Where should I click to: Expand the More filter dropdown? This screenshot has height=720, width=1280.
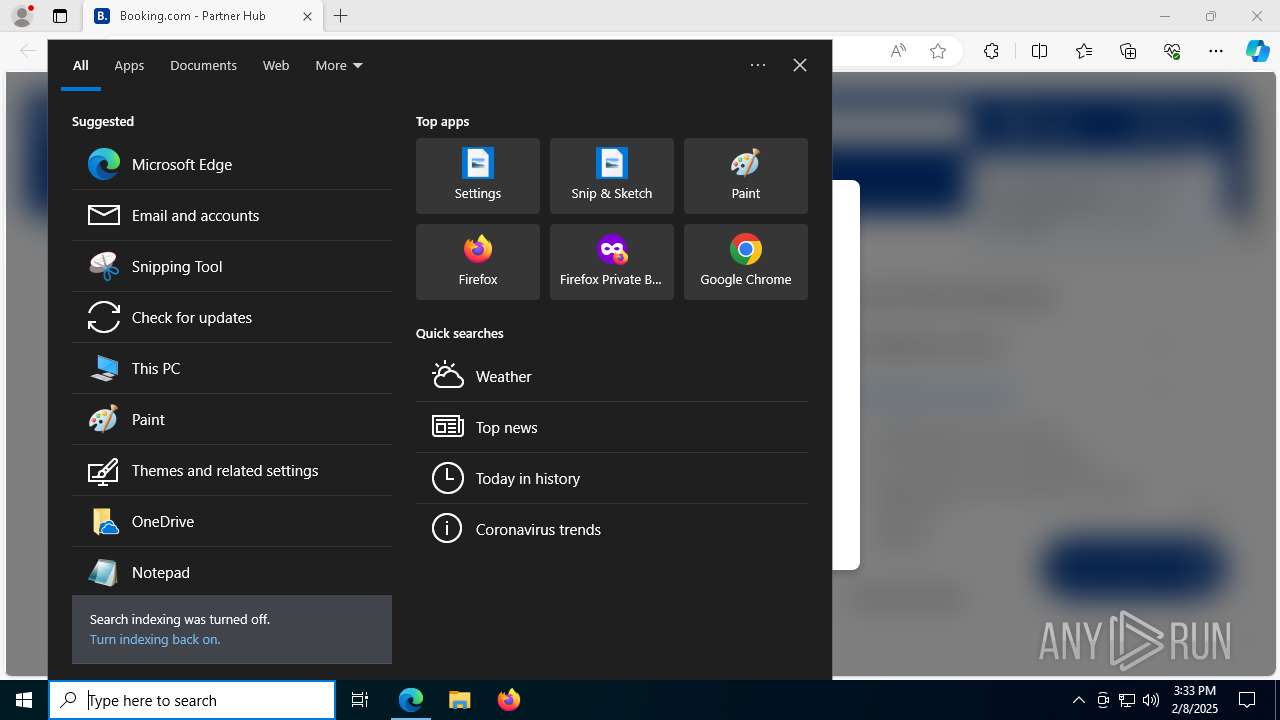tap(339, 65)
